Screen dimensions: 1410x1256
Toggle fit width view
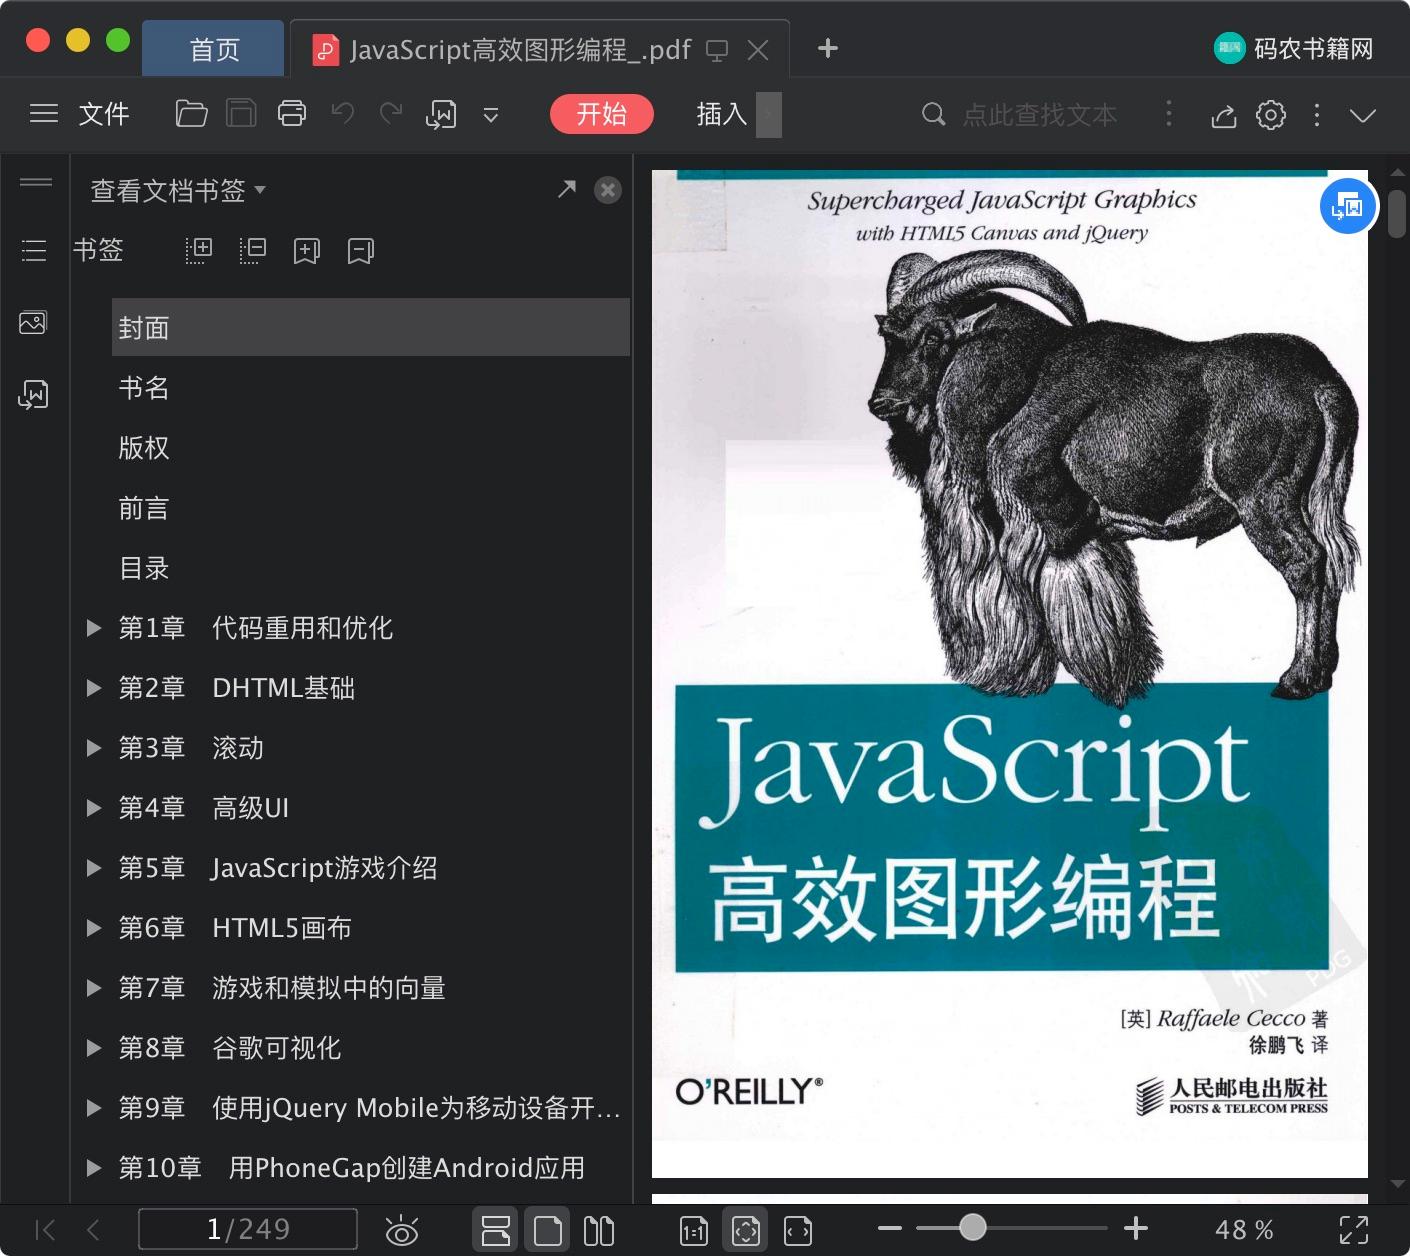pyautogui.click(x=798, y=1231)
